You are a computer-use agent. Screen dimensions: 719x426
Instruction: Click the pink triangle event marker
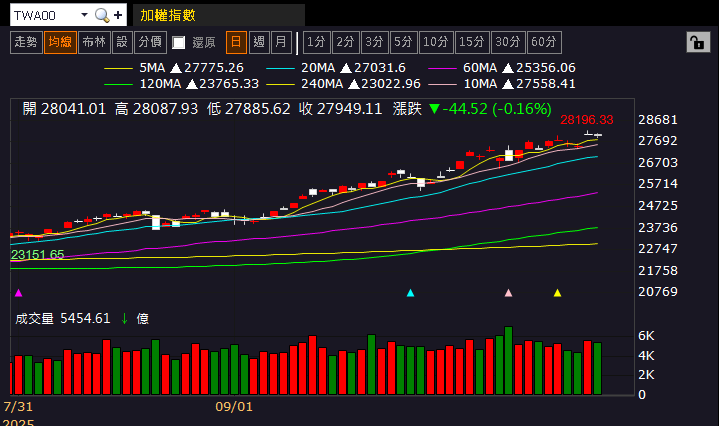[509, 293]
